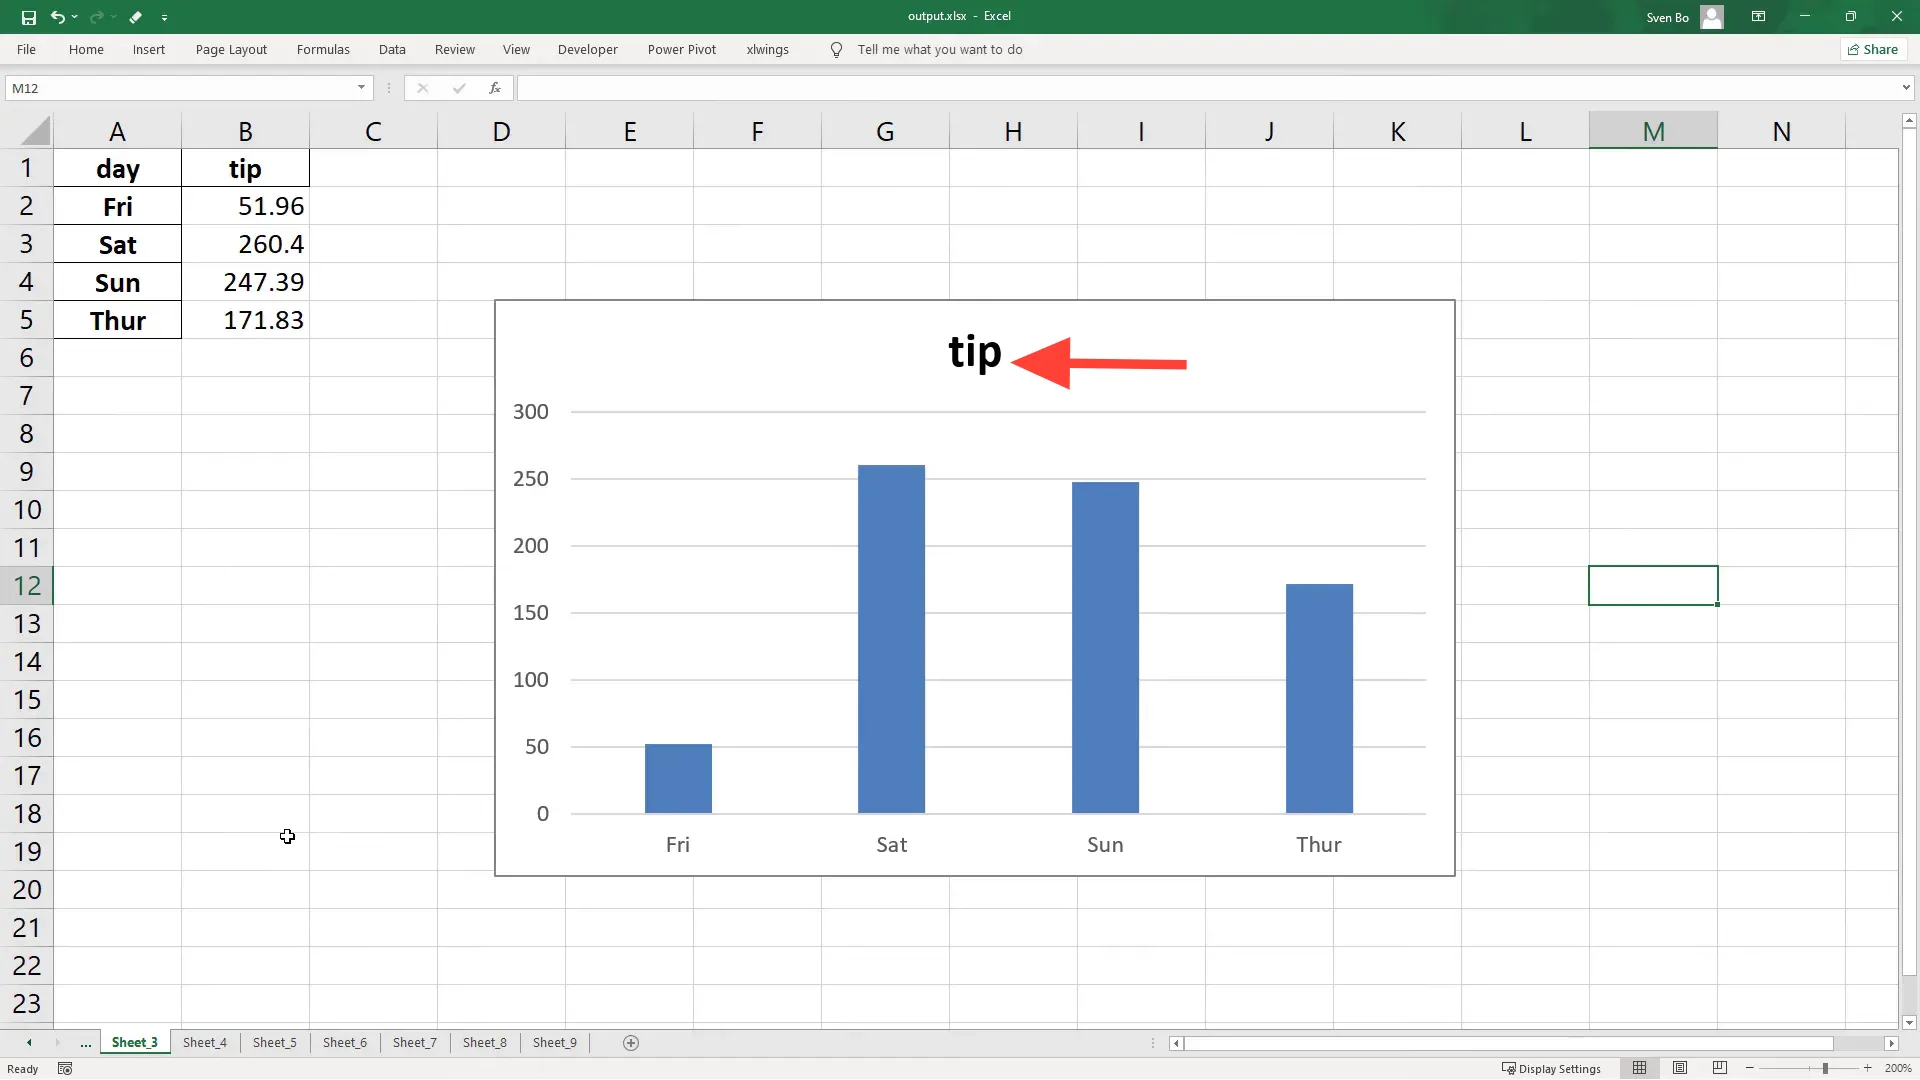The width and height of the screenshot is (1920, 1080).
Task: Select the Normal view icon in status bar
Action: [1640, 1068]
